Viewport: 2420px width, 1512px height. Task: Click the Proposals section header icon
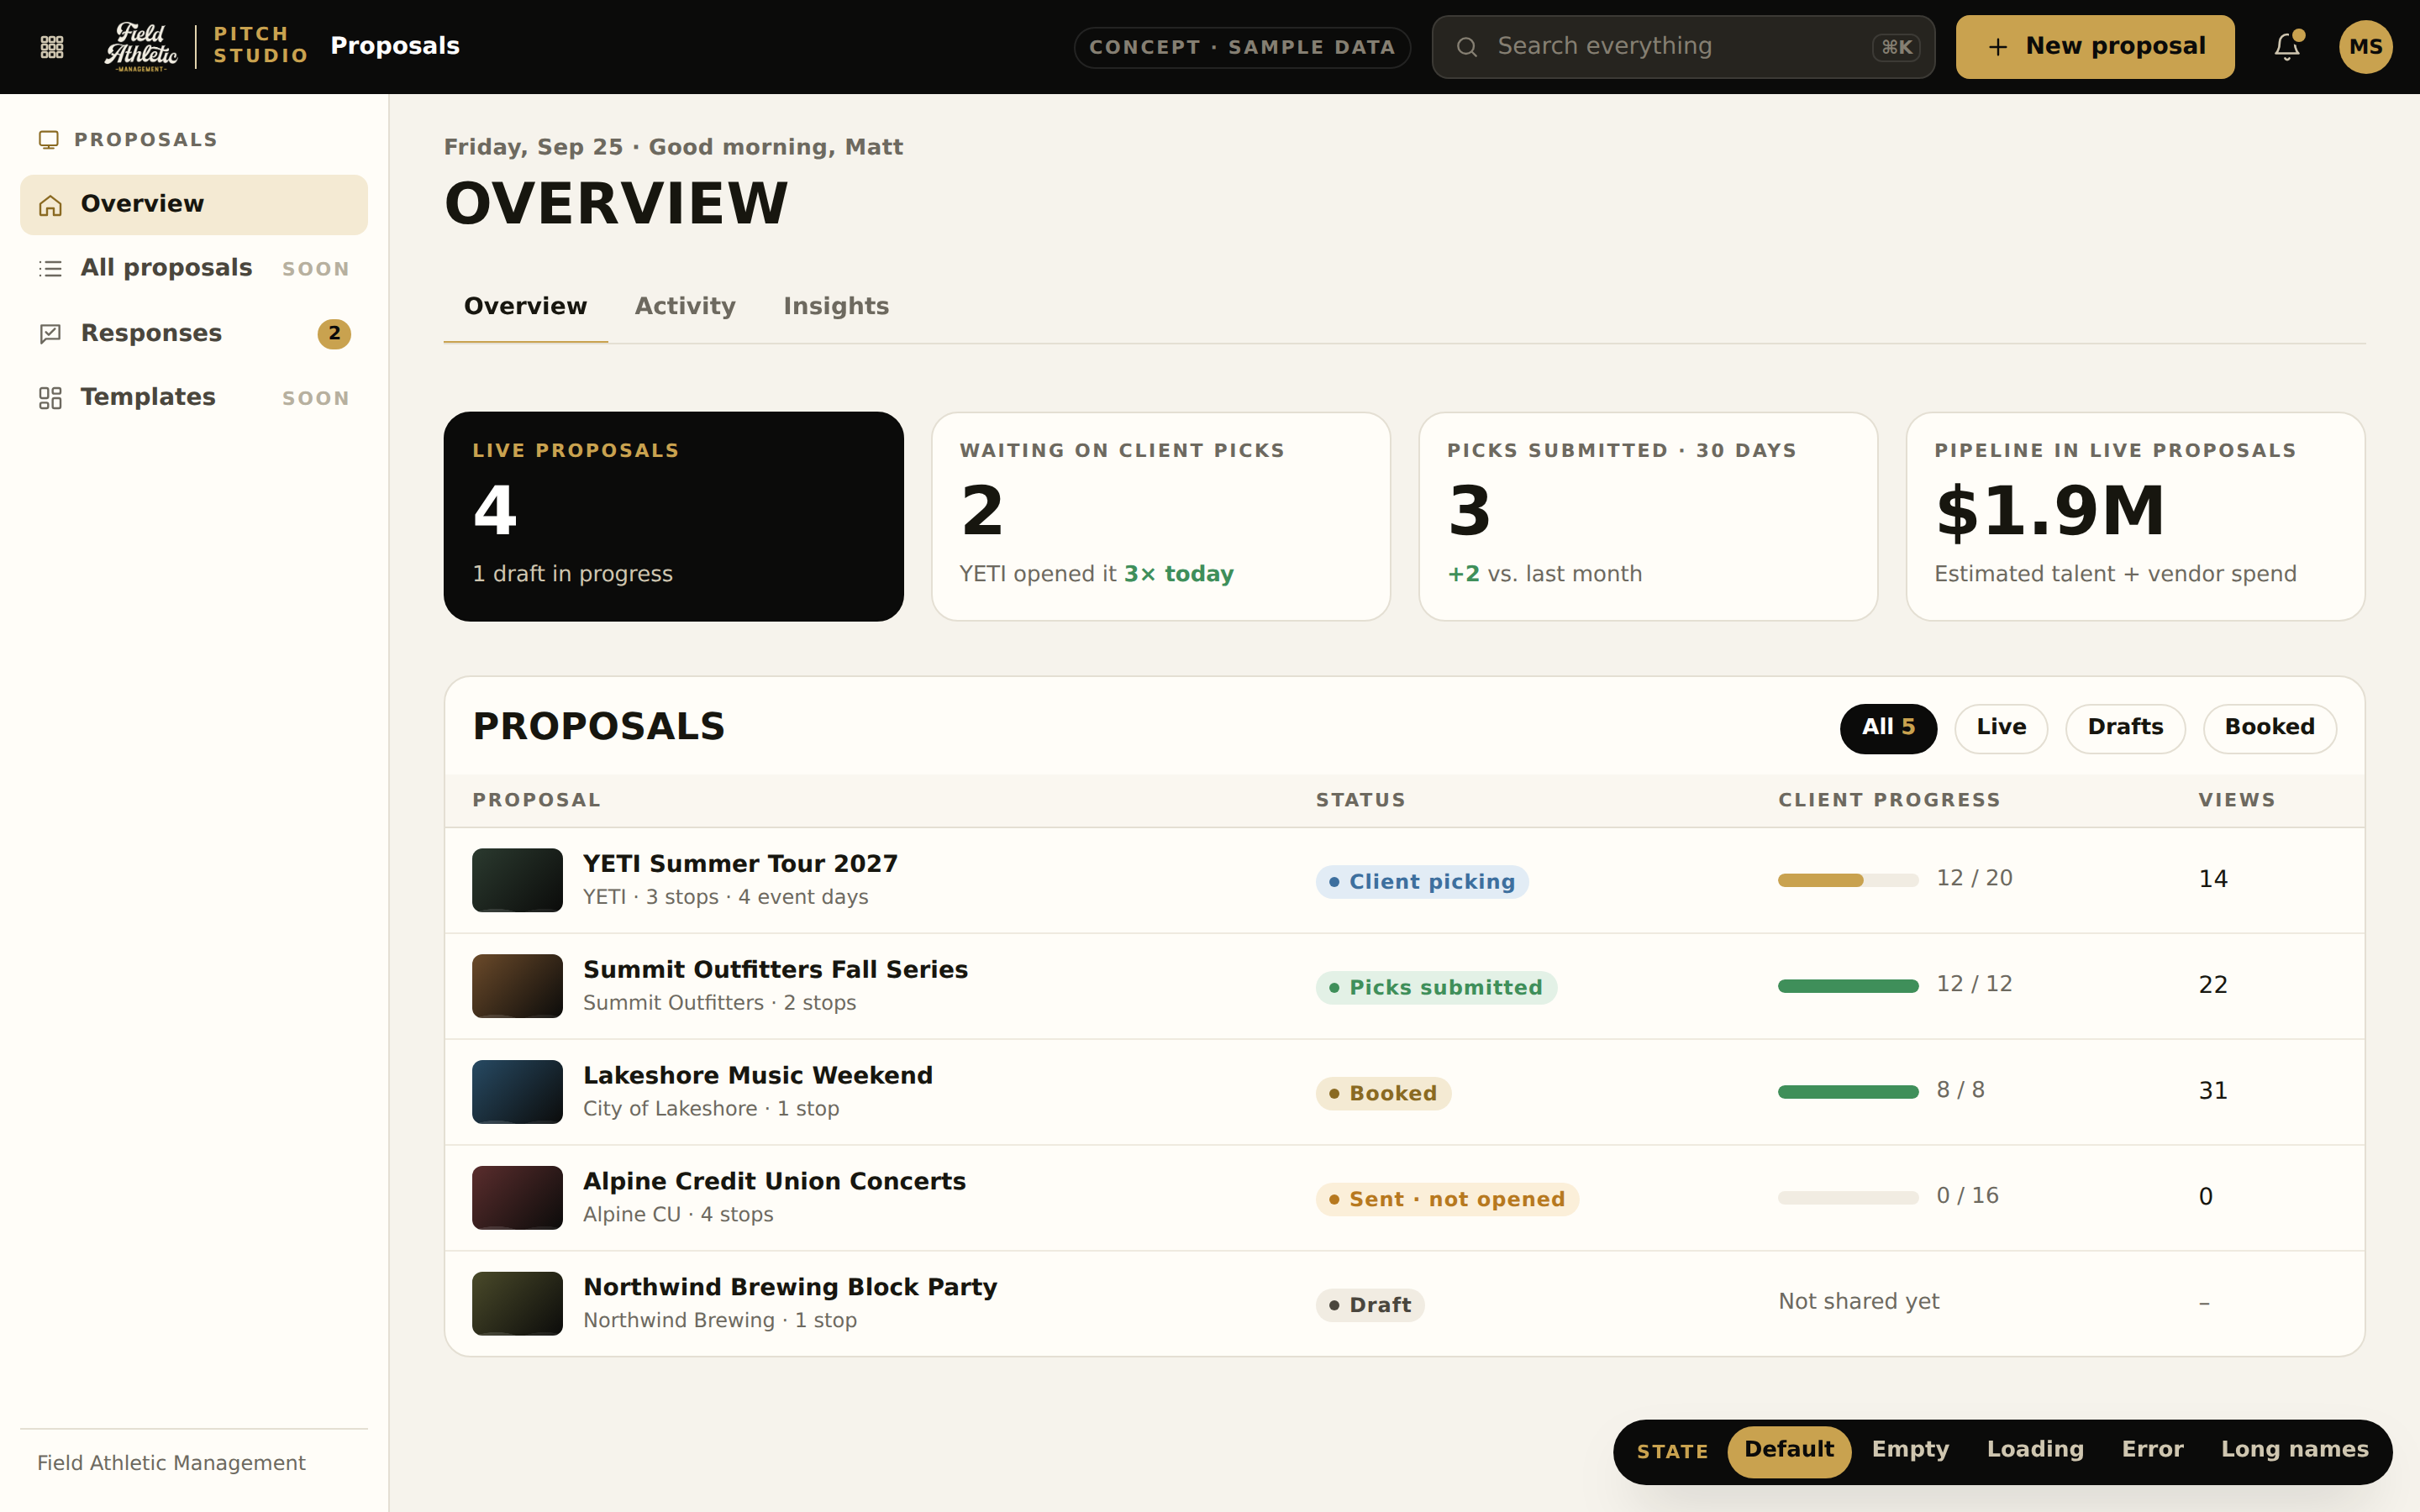click(48, 140)
